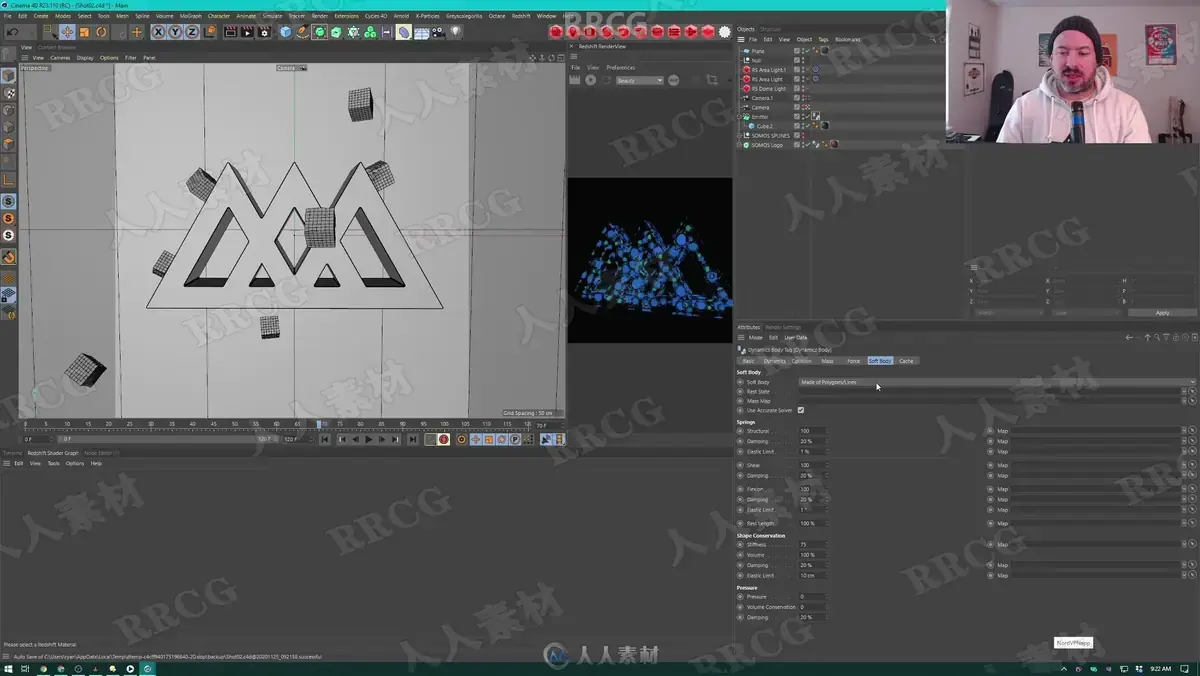The image size is (1200, 676).
Task: Click the Camera object icon in toolbar
Action: (x=438, y=32)
